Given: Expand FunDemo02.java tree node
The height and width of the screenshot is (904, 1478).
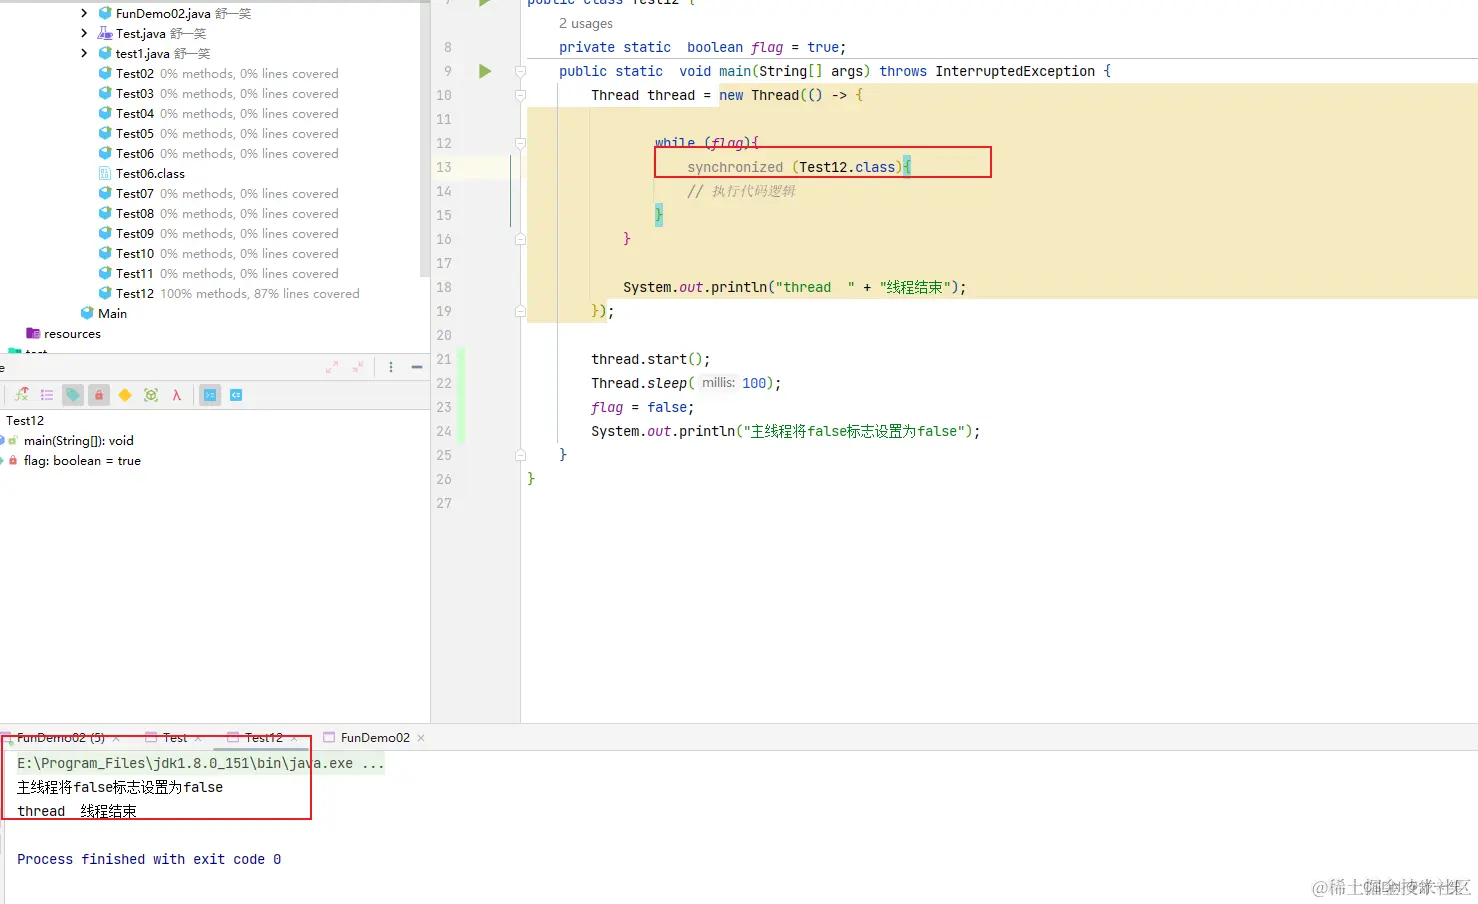Looking at the screenshot, I should [x=84, y=13].
